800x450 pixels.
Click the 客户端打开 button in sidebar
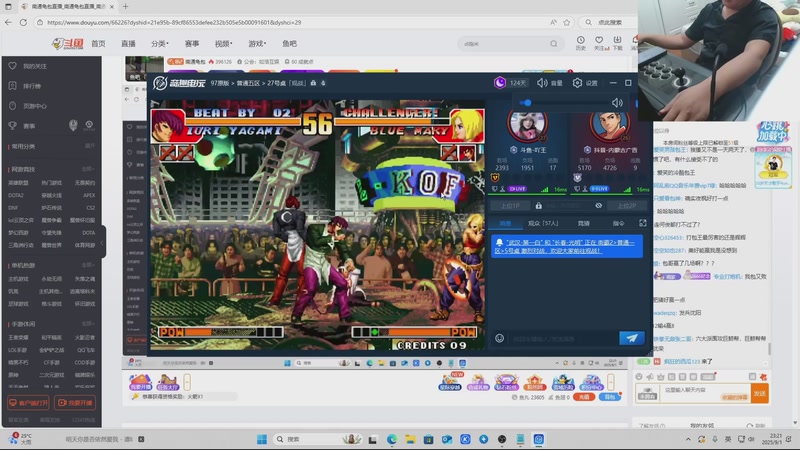[28, 403]
